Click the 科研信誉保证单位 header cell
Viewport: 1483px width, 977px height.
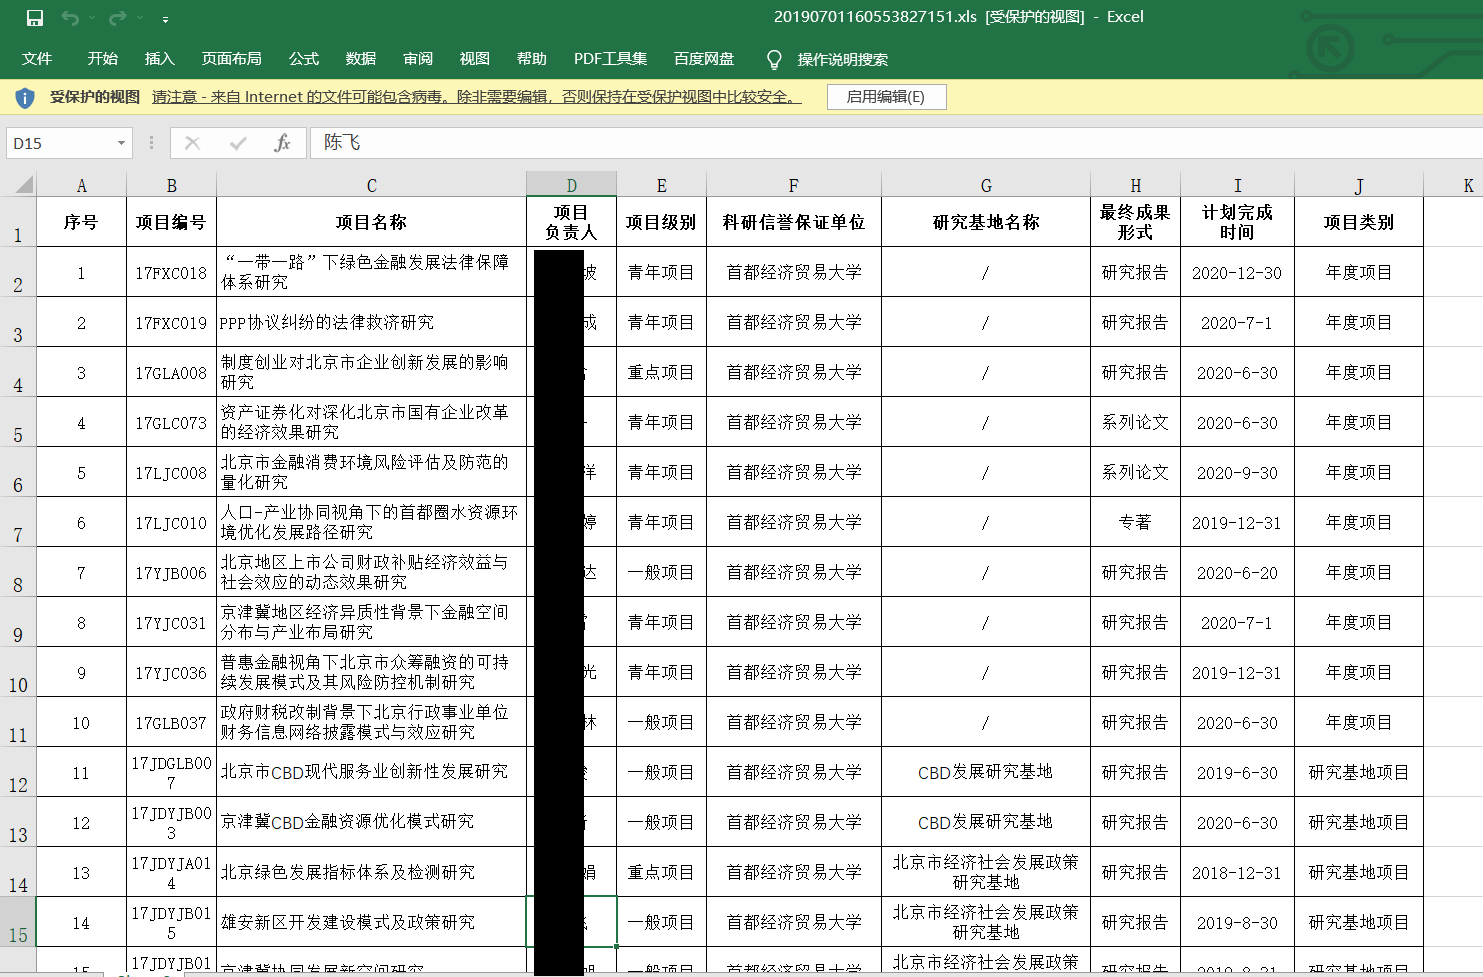coord(794,222)
